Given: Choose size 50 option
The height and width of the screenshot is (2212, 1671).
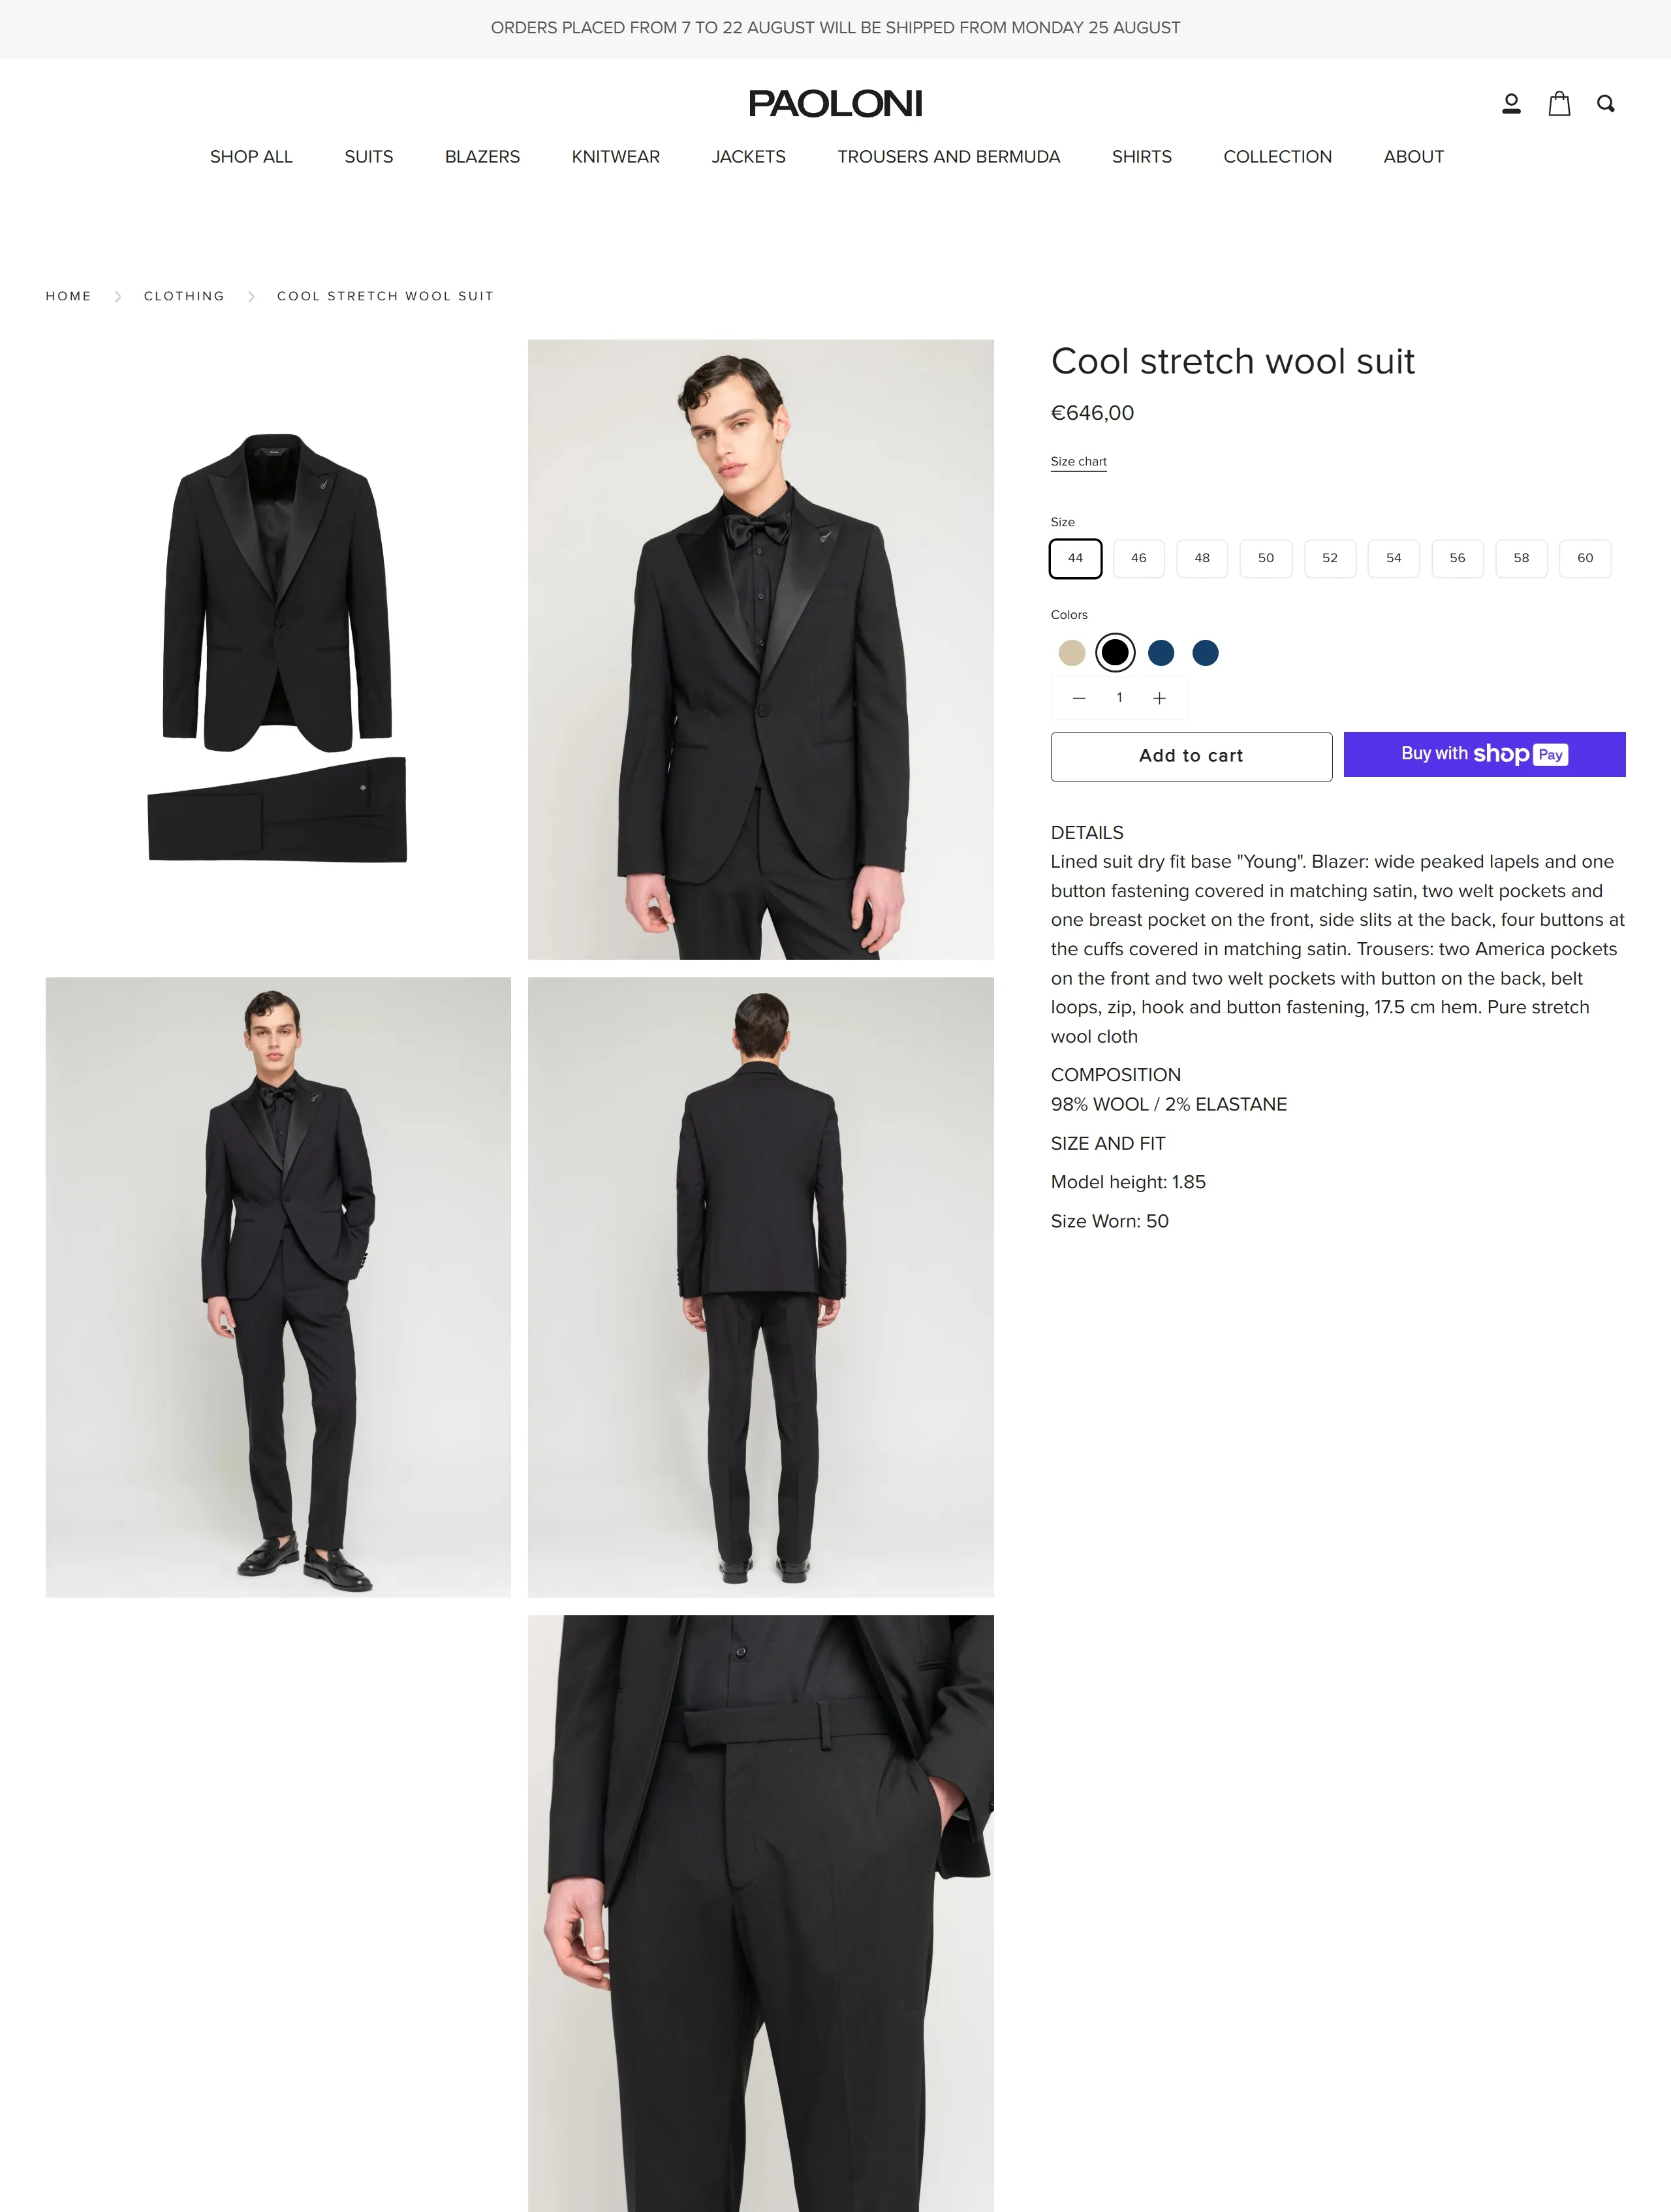Looking at the screenshot, I should (1266, 558).
